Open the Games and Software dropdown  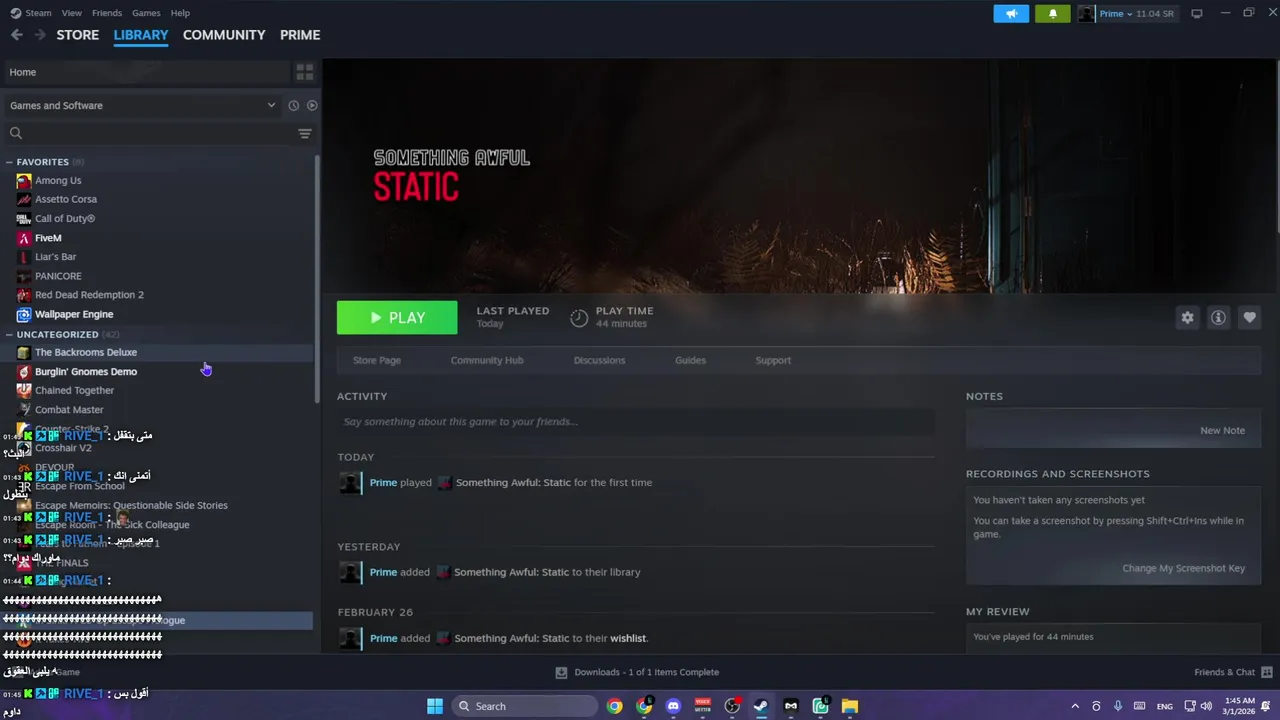click(x=142, y=105)
